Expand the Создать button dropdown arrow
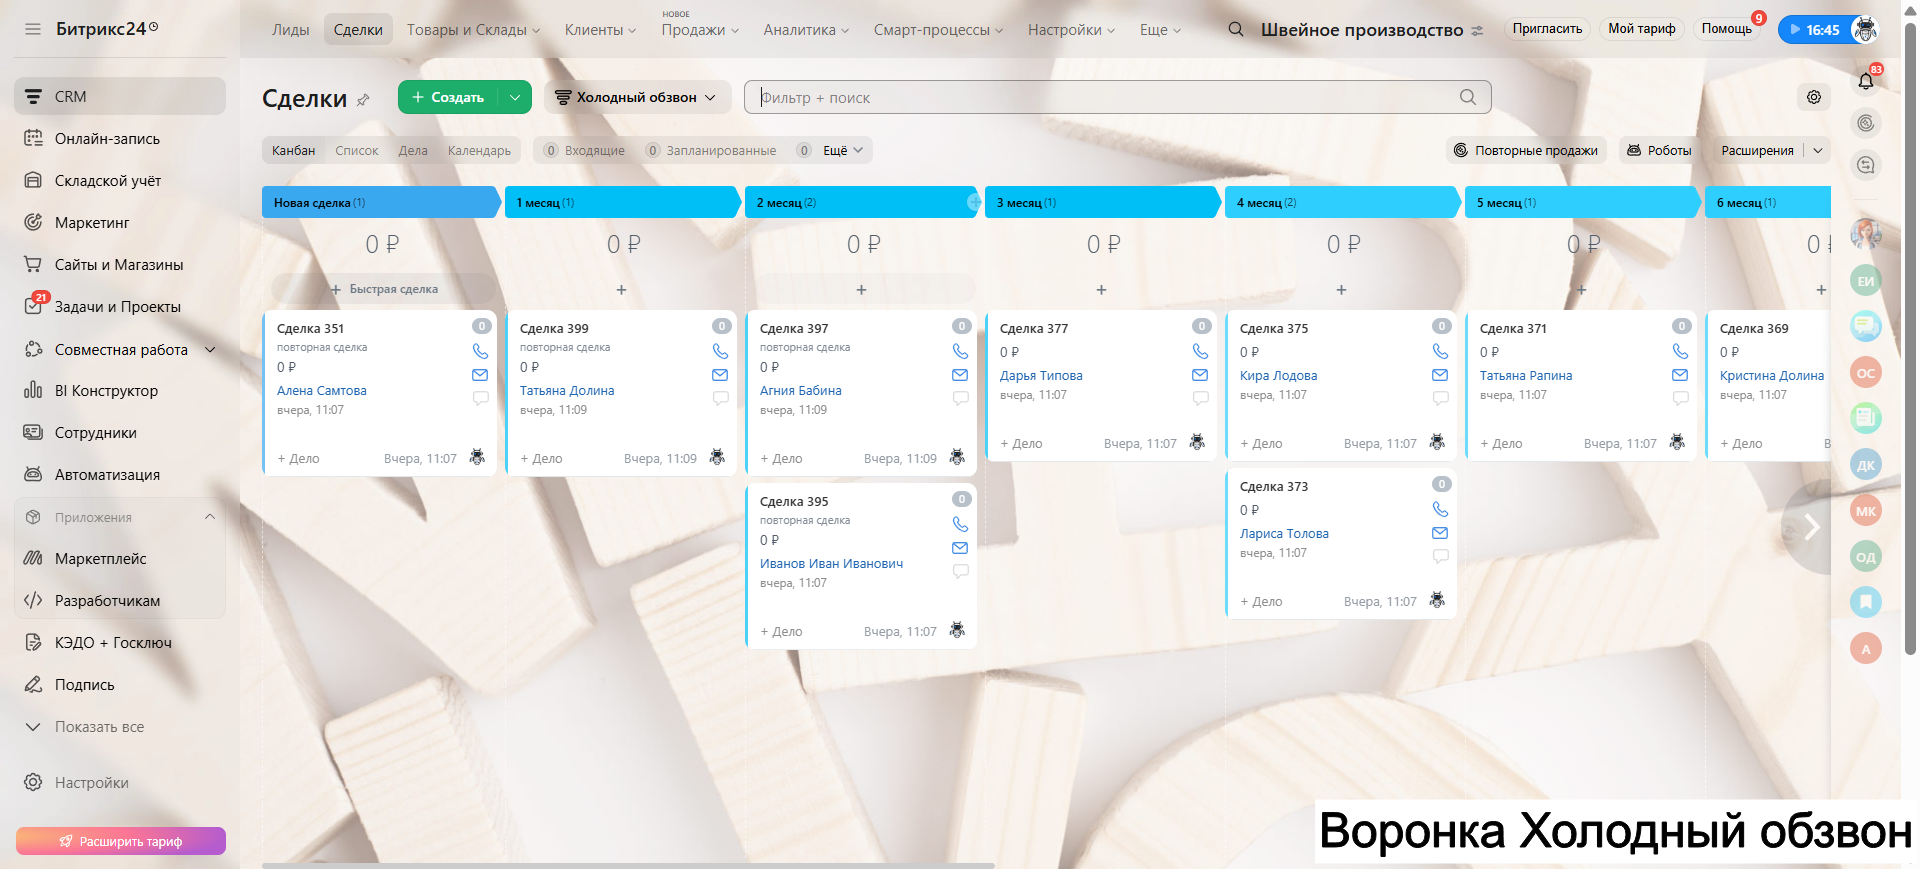This screenshot has width=1920, height=869. pyautogui.click(x=514, y=97)
